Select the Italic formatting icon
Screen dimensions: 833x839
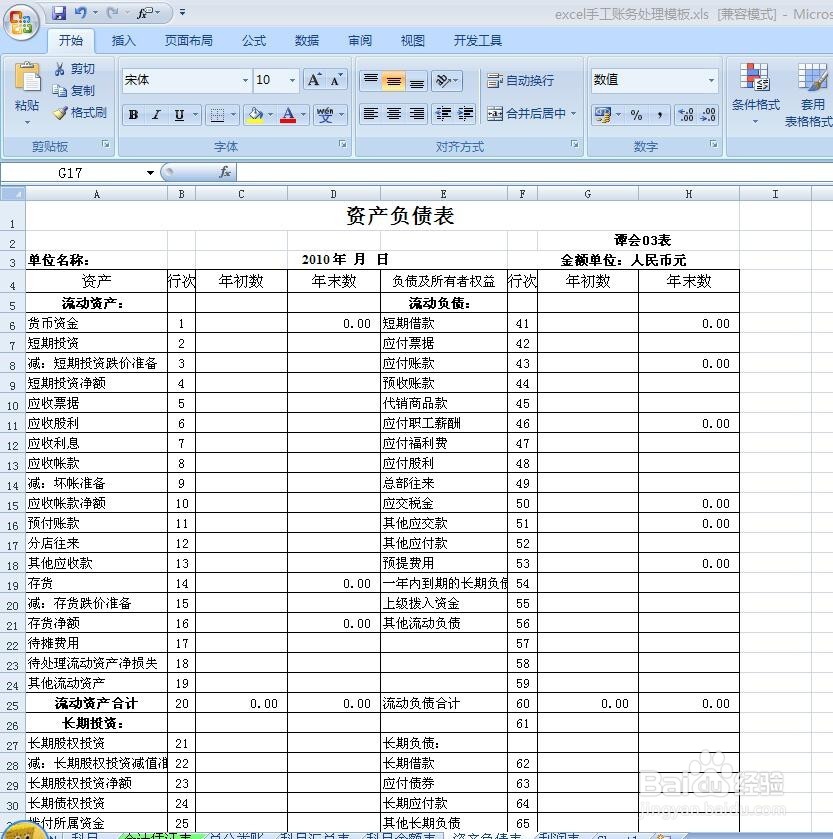[x=156, y=114]
